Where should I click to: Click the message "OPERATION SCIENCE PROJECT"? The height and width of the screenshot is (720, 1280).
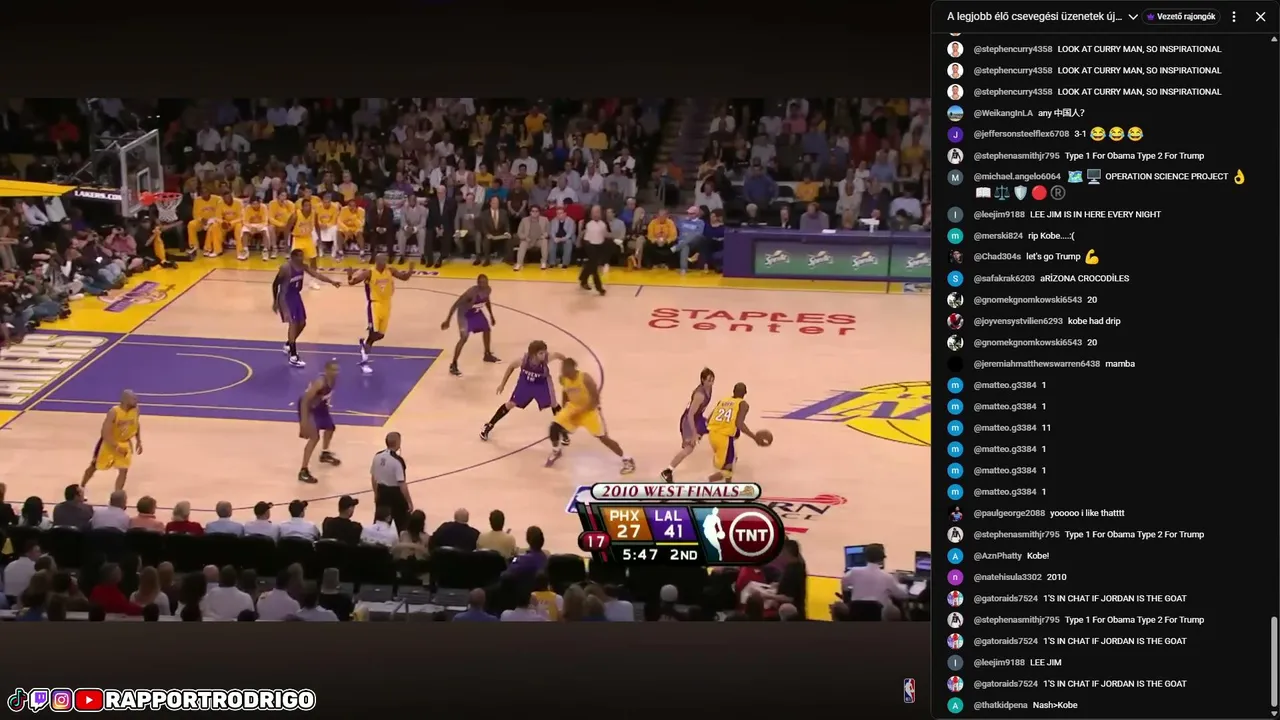coord(1167,177)
